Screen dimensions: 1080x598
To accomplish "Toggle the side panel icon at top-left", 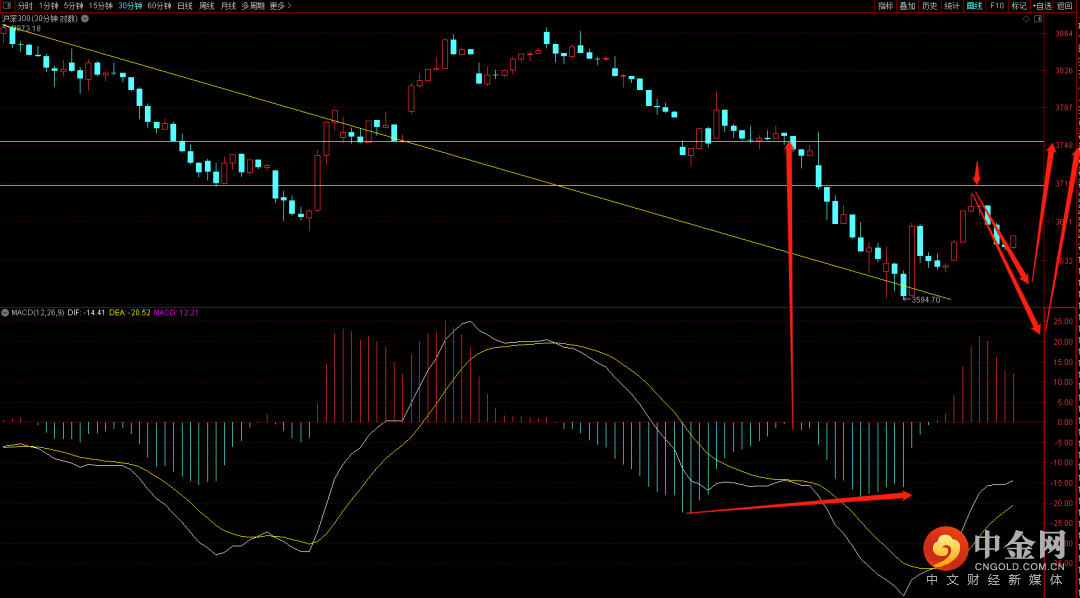I will 8,6.
